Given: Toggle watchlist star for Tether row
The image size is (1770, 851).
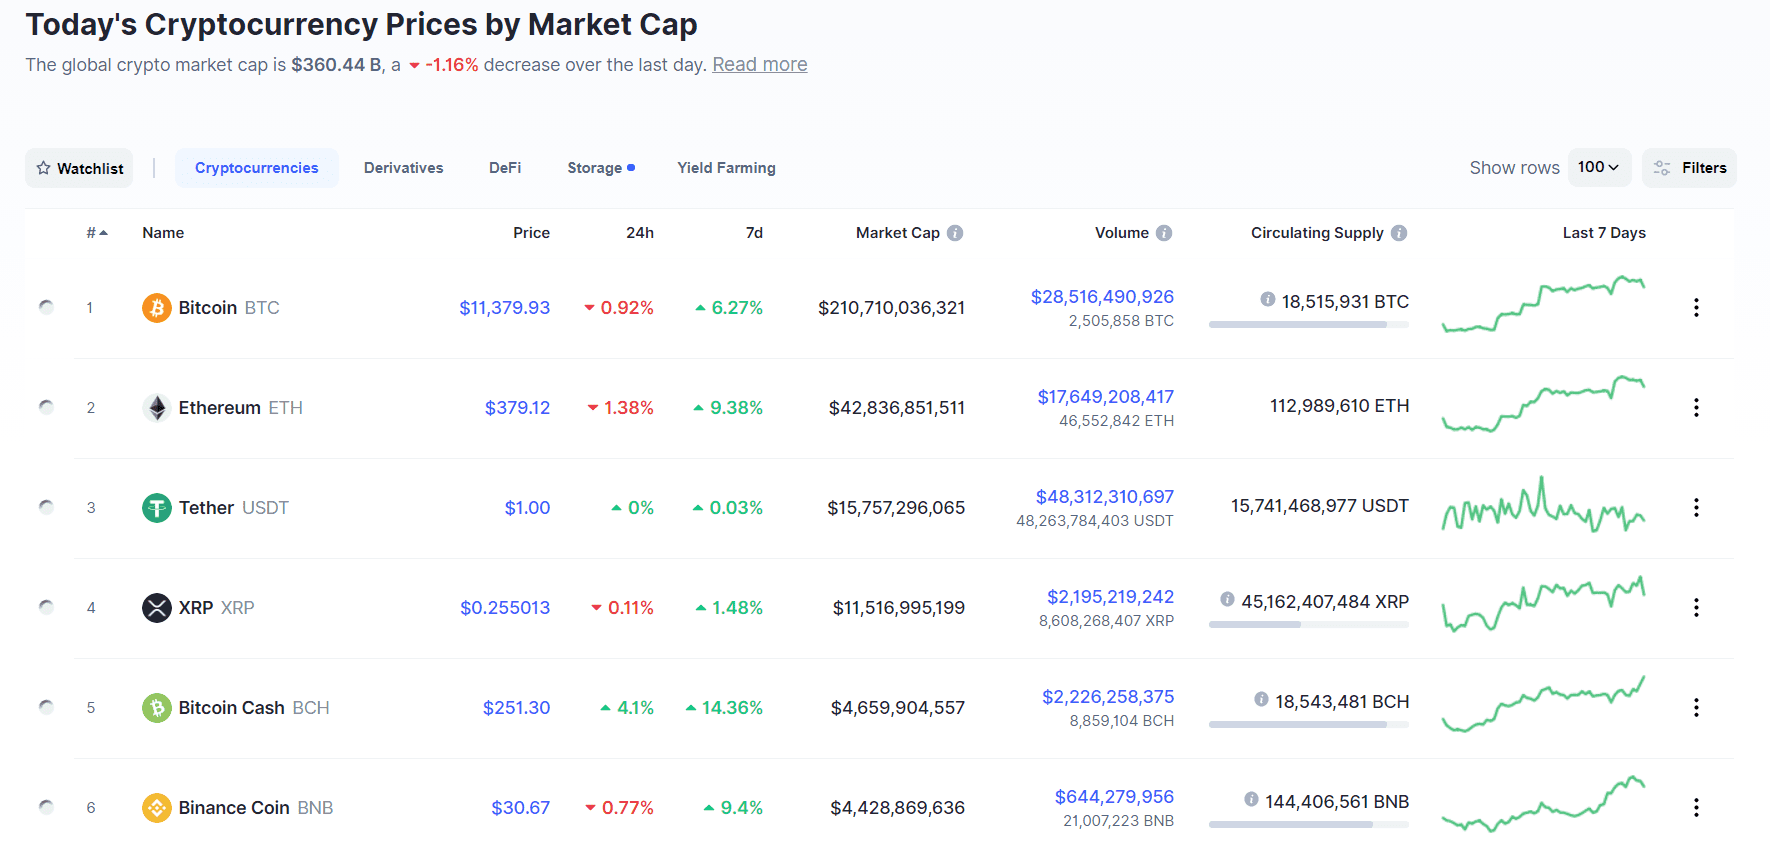Looking at the screenshot, I should click(x=46, y=507).
